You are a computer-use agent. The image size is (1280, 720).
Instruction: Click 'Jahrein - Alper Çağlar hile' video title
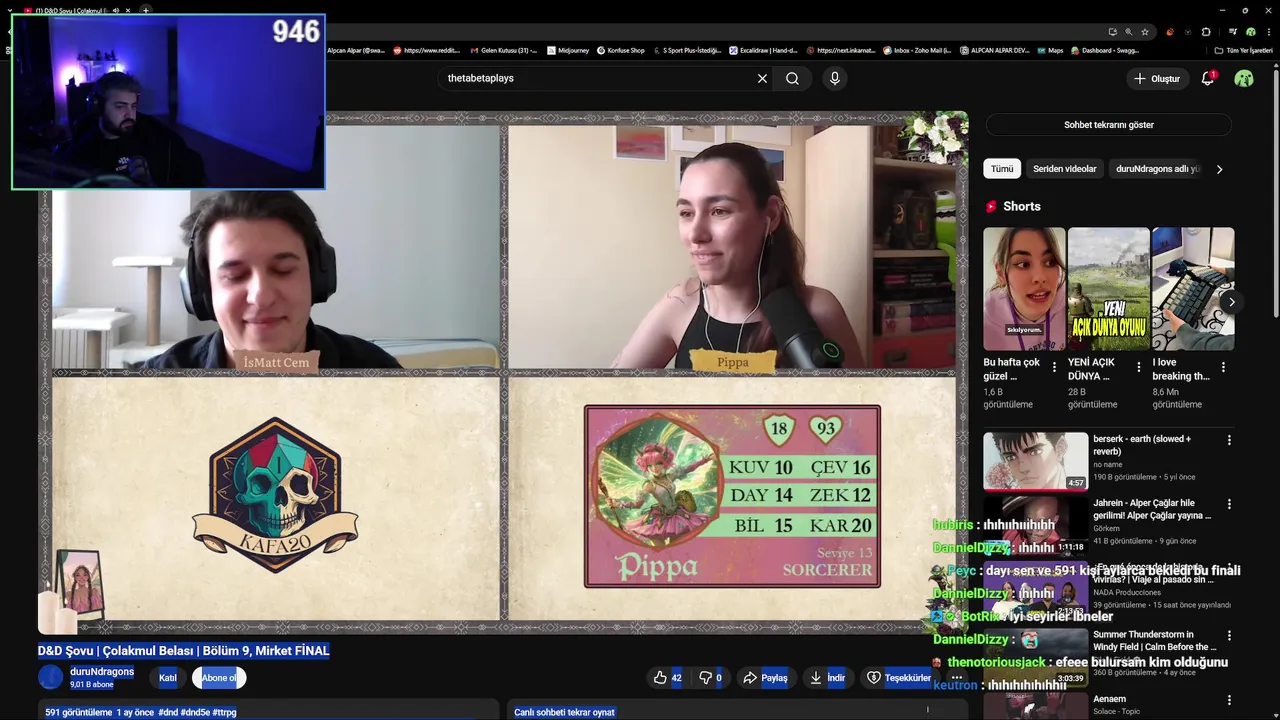coord(1152,509)
